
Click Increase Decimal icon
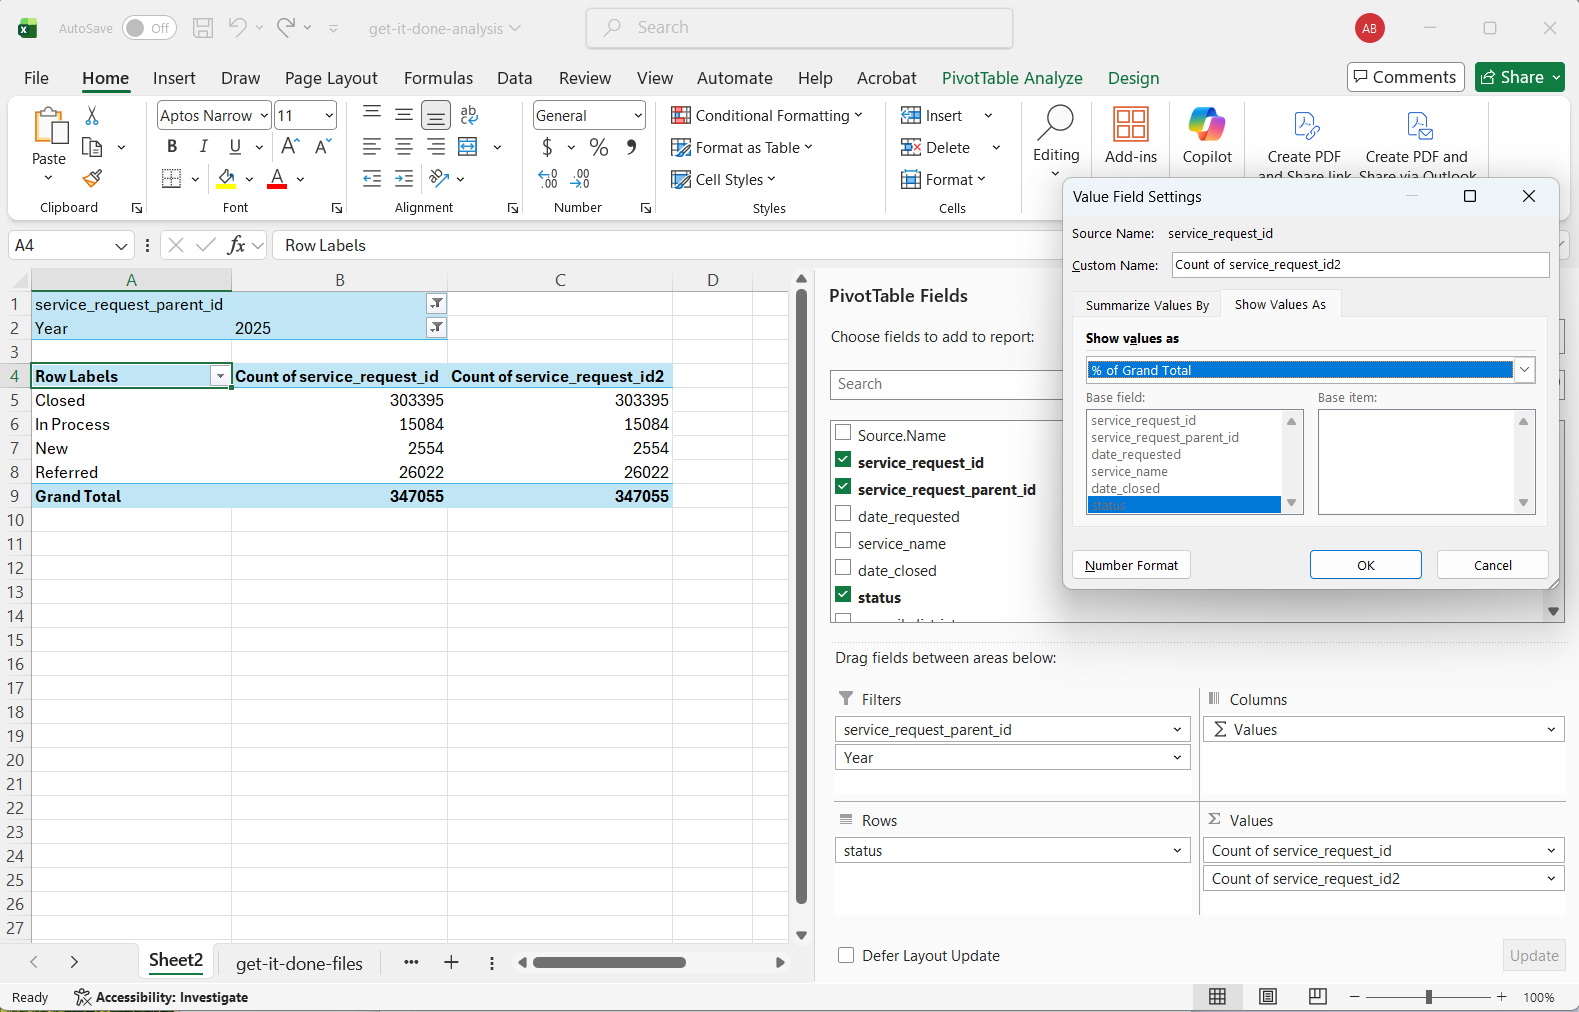pyautogui.click(x=548, y=179)
